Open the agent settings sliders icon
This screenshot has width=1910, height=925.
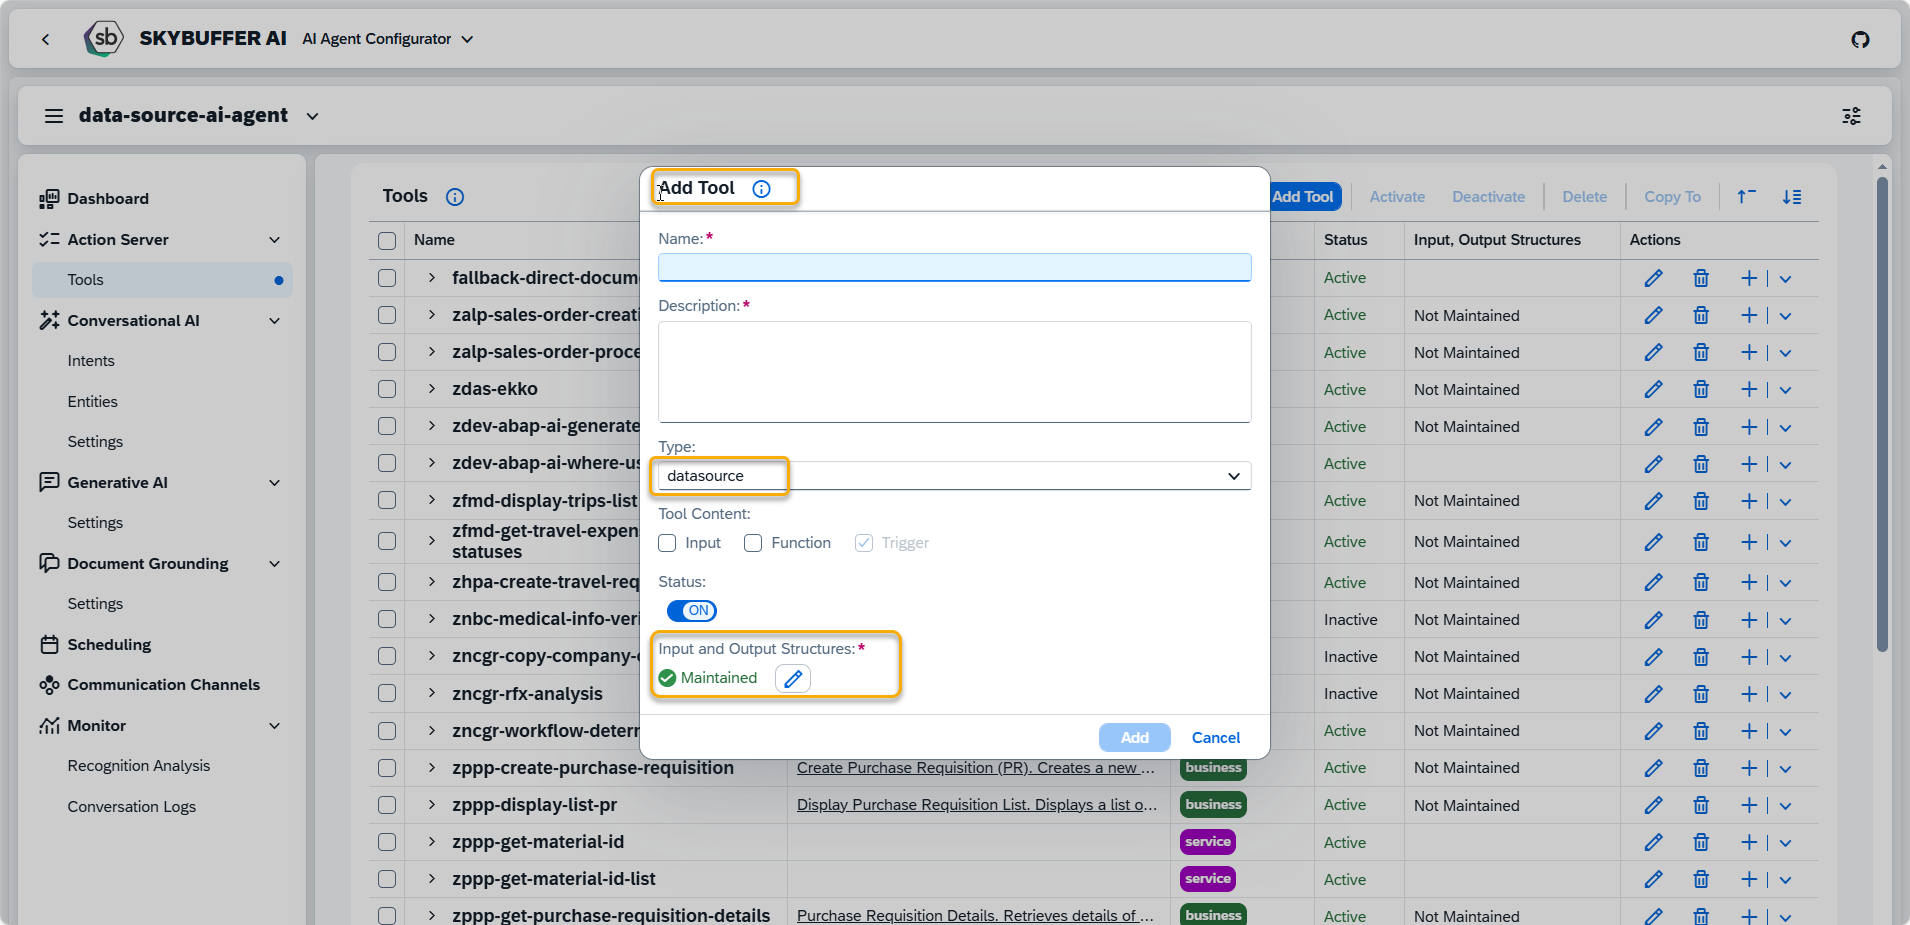(1851, 116)
